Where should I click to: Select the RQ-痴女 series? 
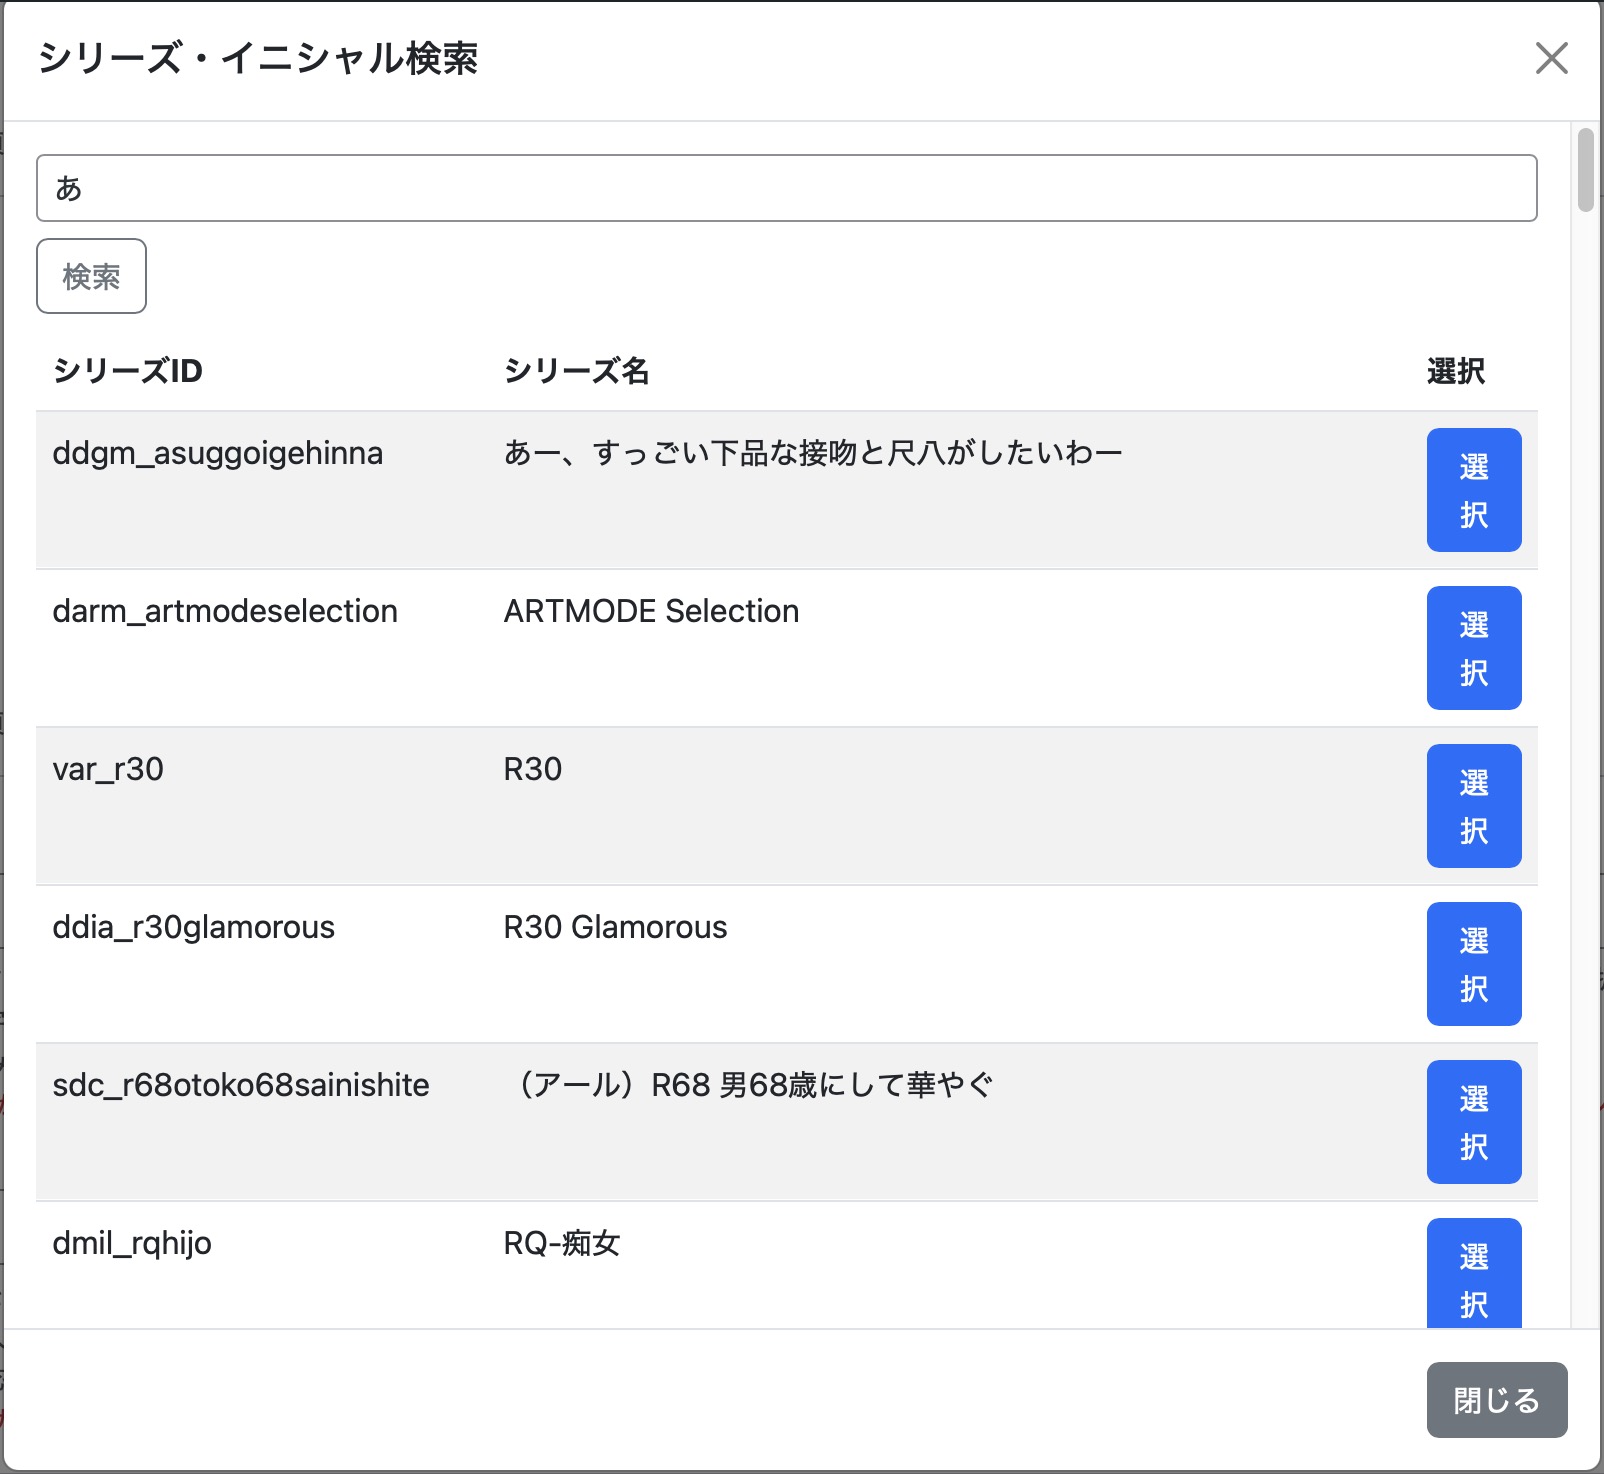(1473, 1273)
